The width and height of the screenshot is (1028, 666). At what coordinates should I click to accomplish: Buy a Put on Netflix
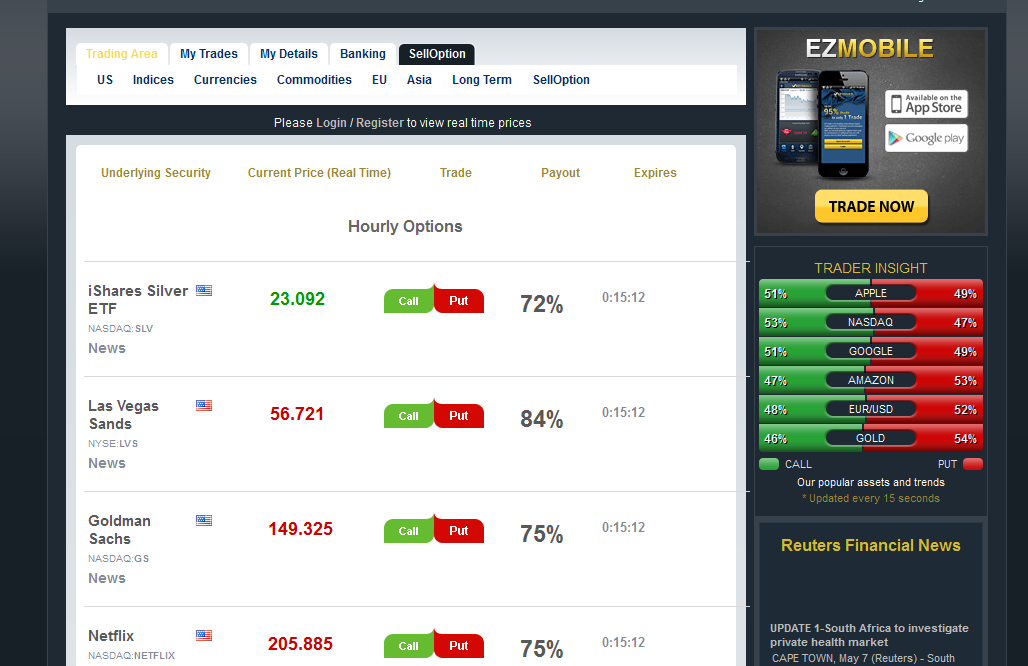pos(459,646)
